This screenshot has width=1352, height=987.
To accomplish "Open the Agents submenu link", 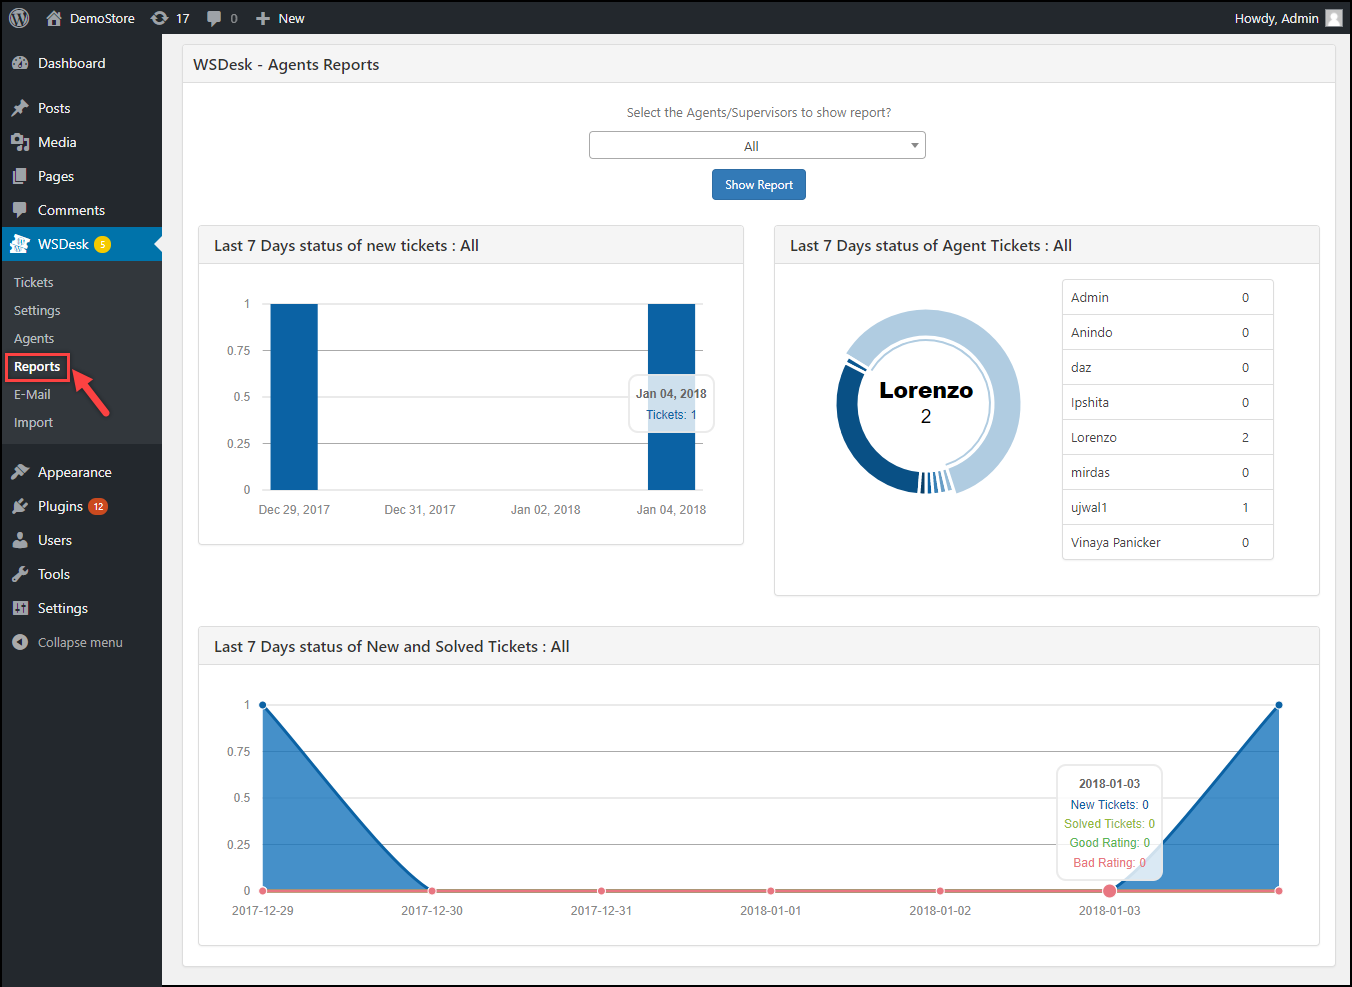I will tap(34, 338).
